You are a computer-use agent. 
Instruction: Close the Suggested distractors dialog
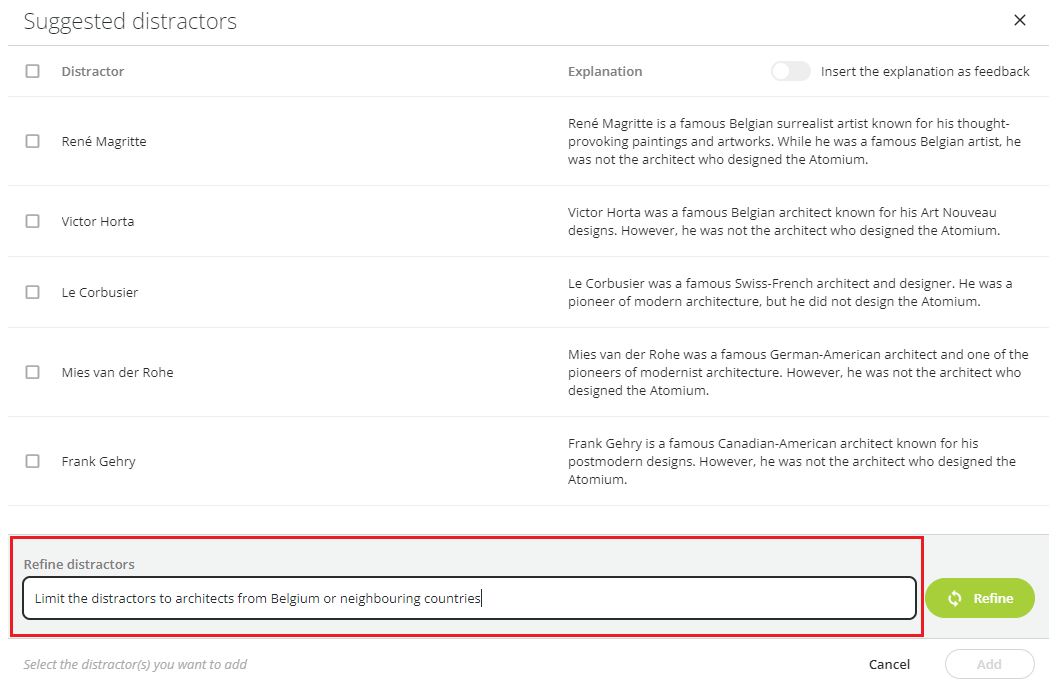(x=1019, y=20)
